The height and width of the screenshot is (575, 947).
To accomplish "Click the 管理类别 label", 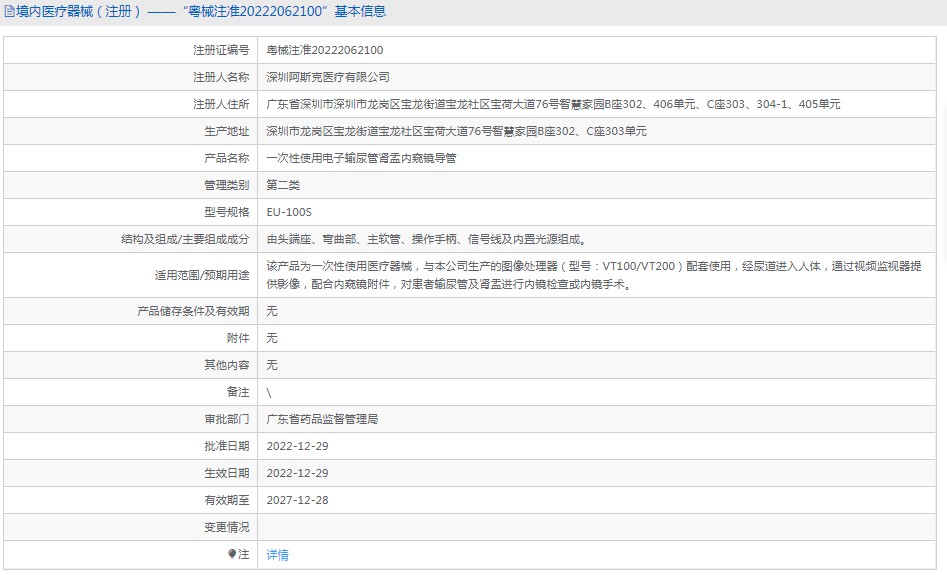I will (226, 185).
